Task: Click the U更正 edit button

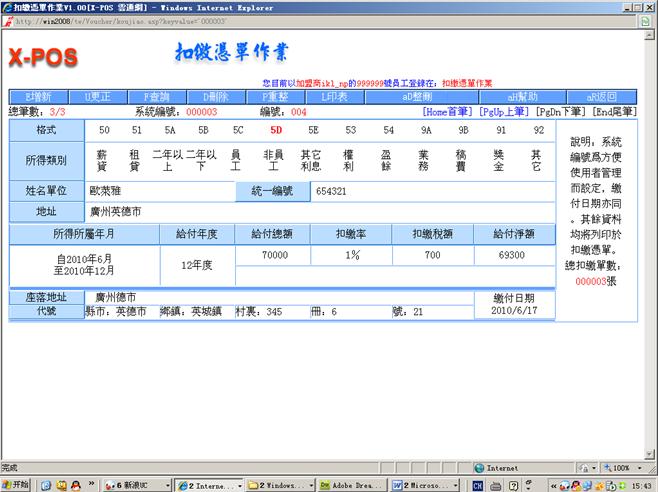Action: click(100, 97)
